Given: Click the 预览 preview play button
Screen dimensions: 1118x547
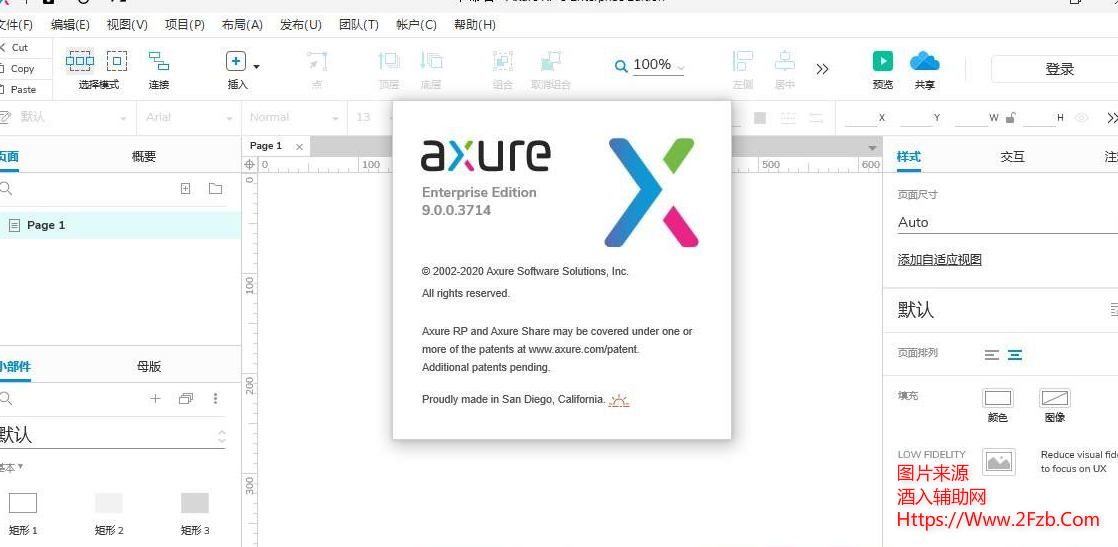Looking at the screenshot, I should (883, 61).
